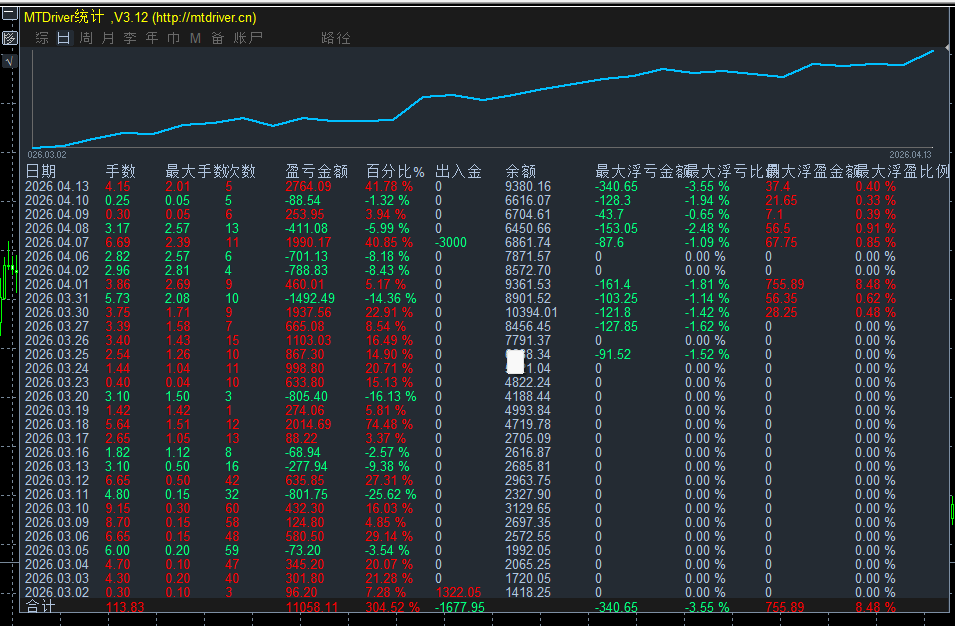Click the equity curve peak at right end

click(933, 51)
